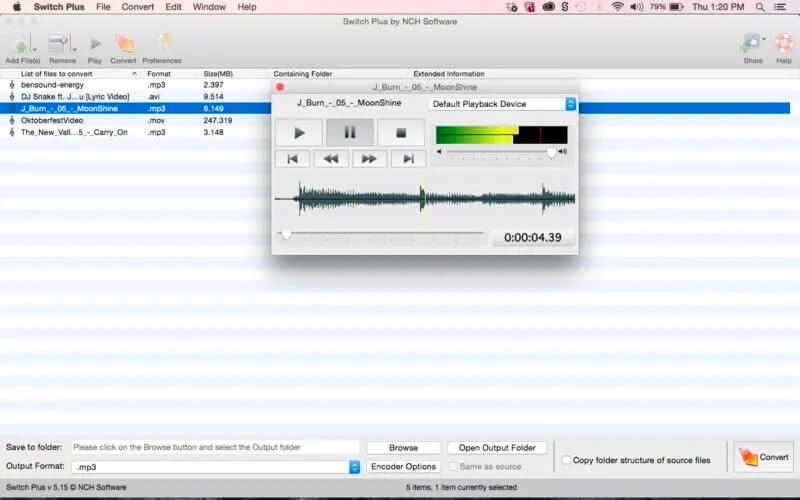Click the Share toolbar icon
800x500 pixels.
752,44
